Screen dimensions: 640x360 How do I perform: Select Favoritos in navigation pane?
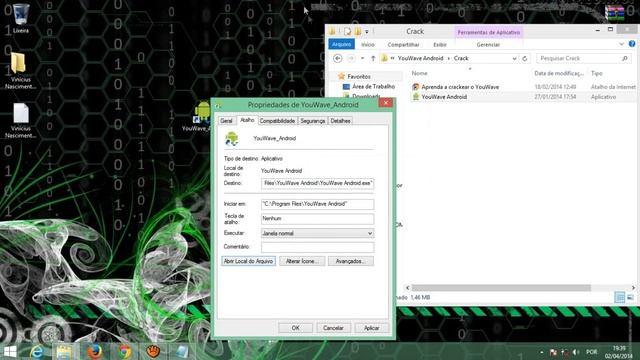coord(359,76)
